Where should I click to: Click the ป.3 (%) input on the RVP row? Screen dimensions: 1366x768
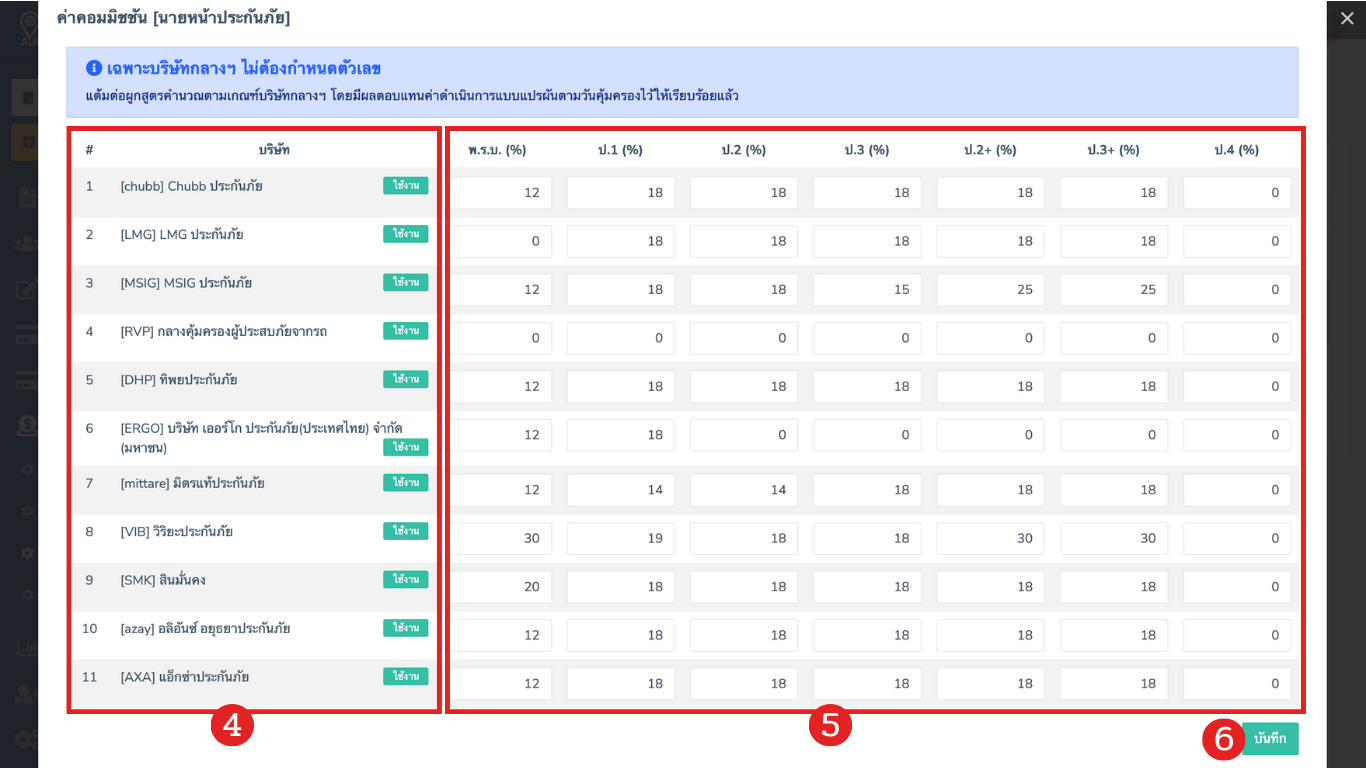(x=867, y=338)
